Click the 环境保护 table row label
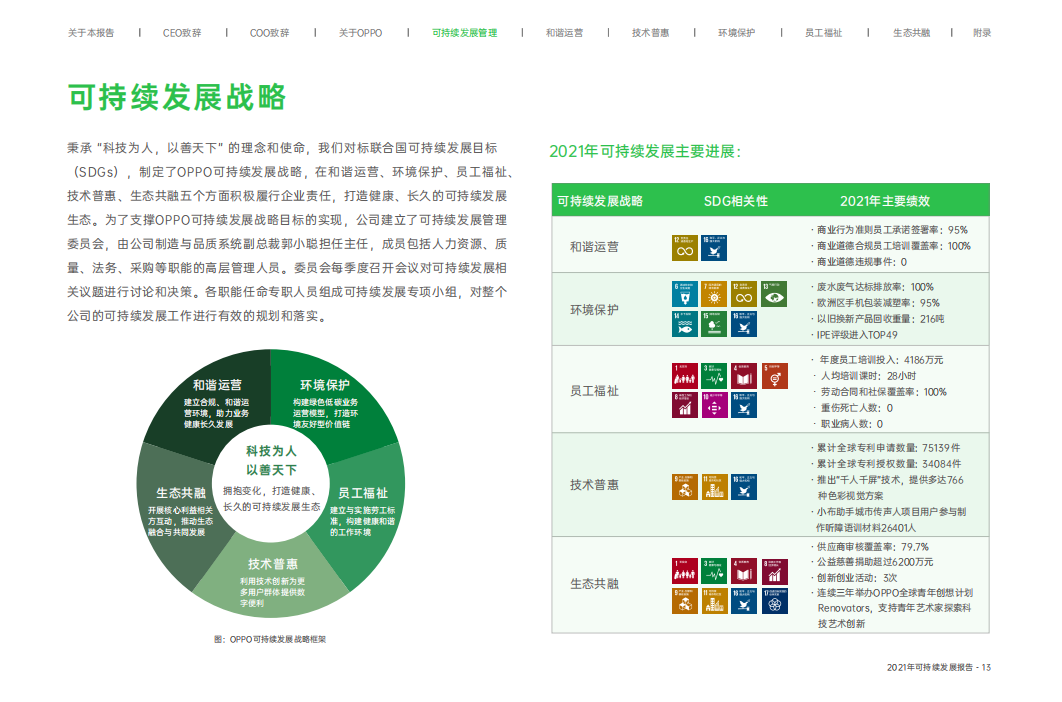Image resolution: width=1062 pixels, height=702 pixels. pyautogui.click(x=594, y=310)
